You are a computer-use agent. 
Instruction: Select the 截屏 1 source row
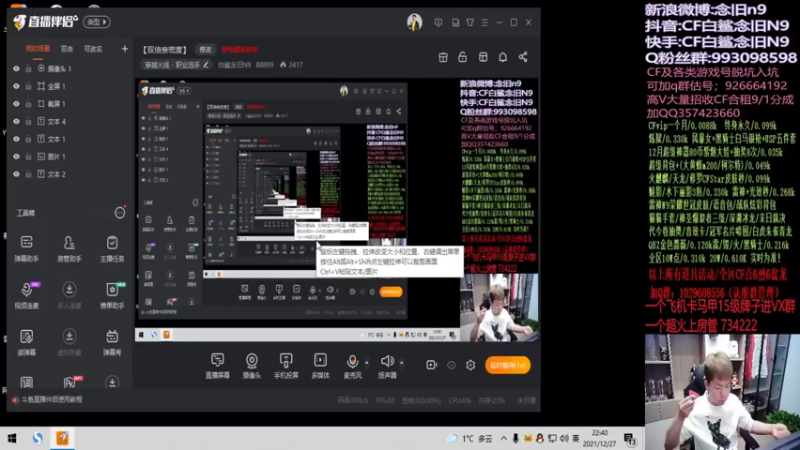[x=69, y=104]
